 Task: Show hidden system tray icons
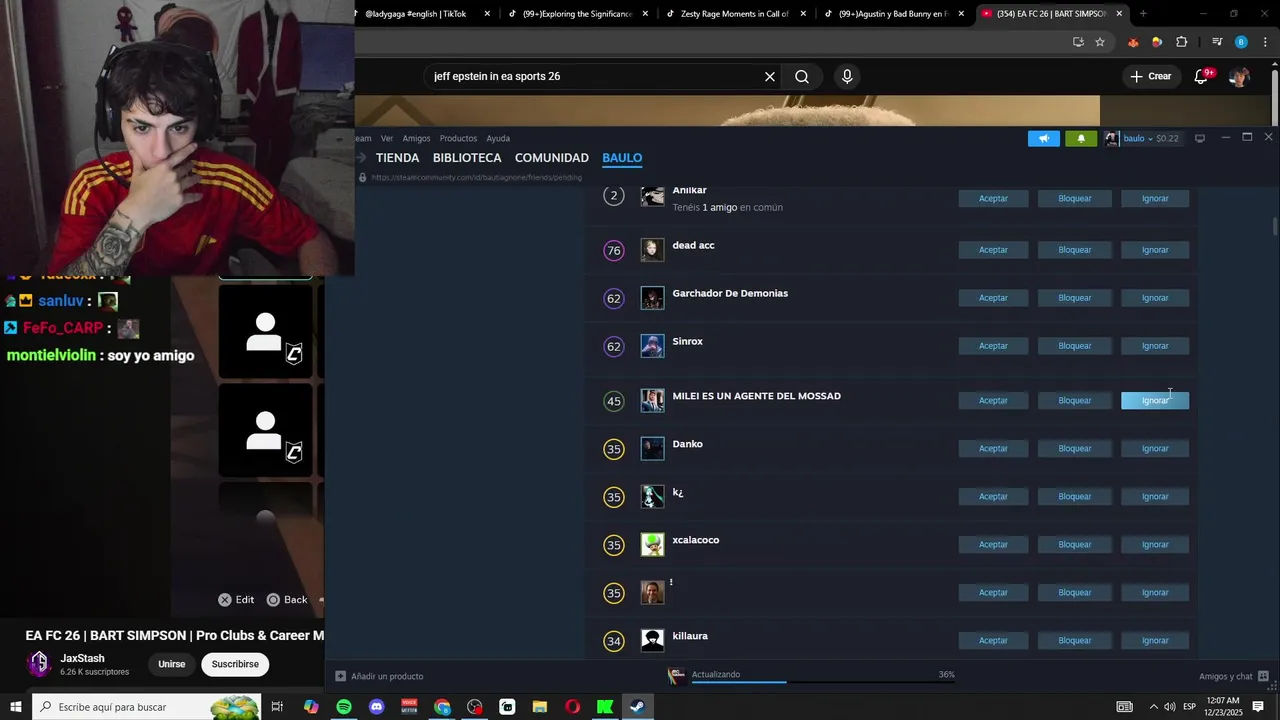1153,707
